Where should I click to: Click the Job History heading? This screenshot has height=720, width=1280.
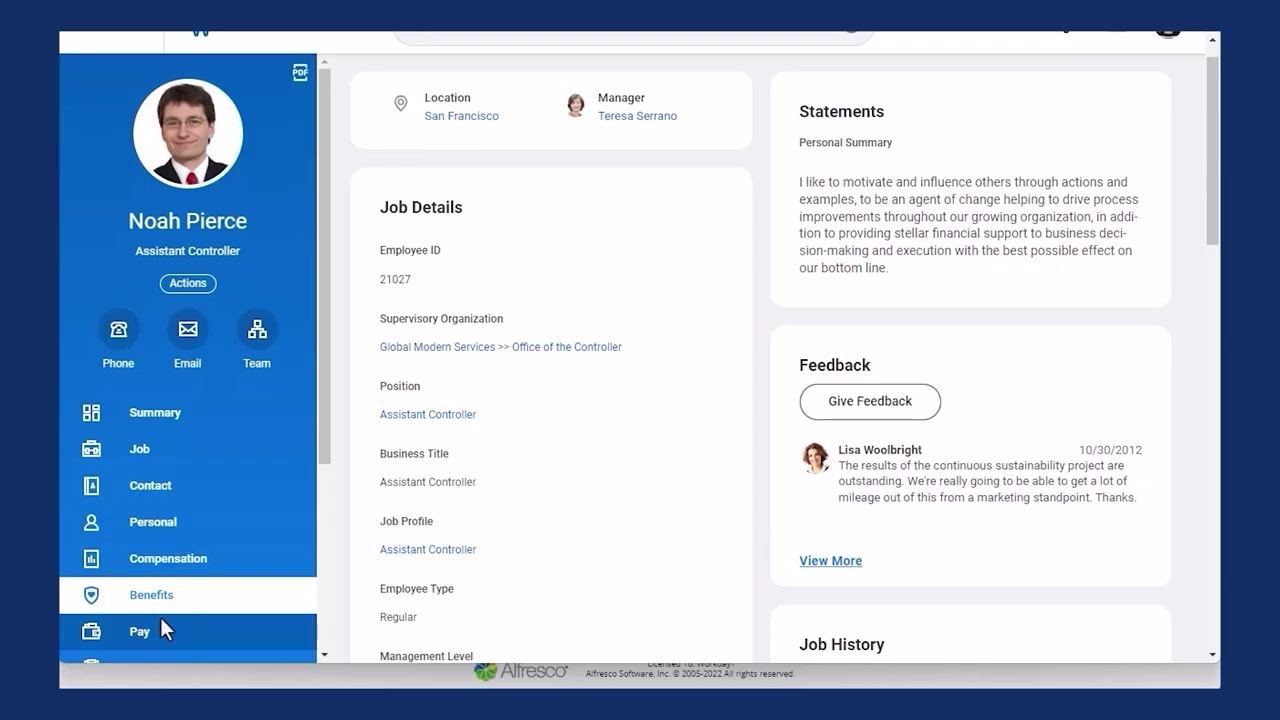[x=842, y=645]
